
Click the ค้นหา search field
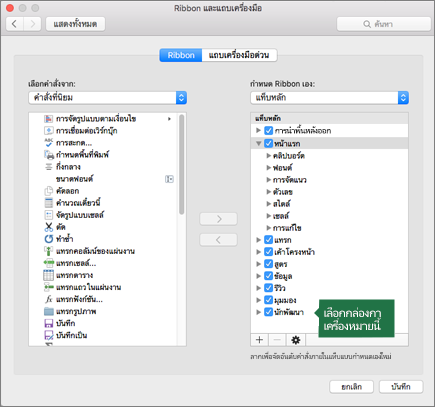coord(384,24)
